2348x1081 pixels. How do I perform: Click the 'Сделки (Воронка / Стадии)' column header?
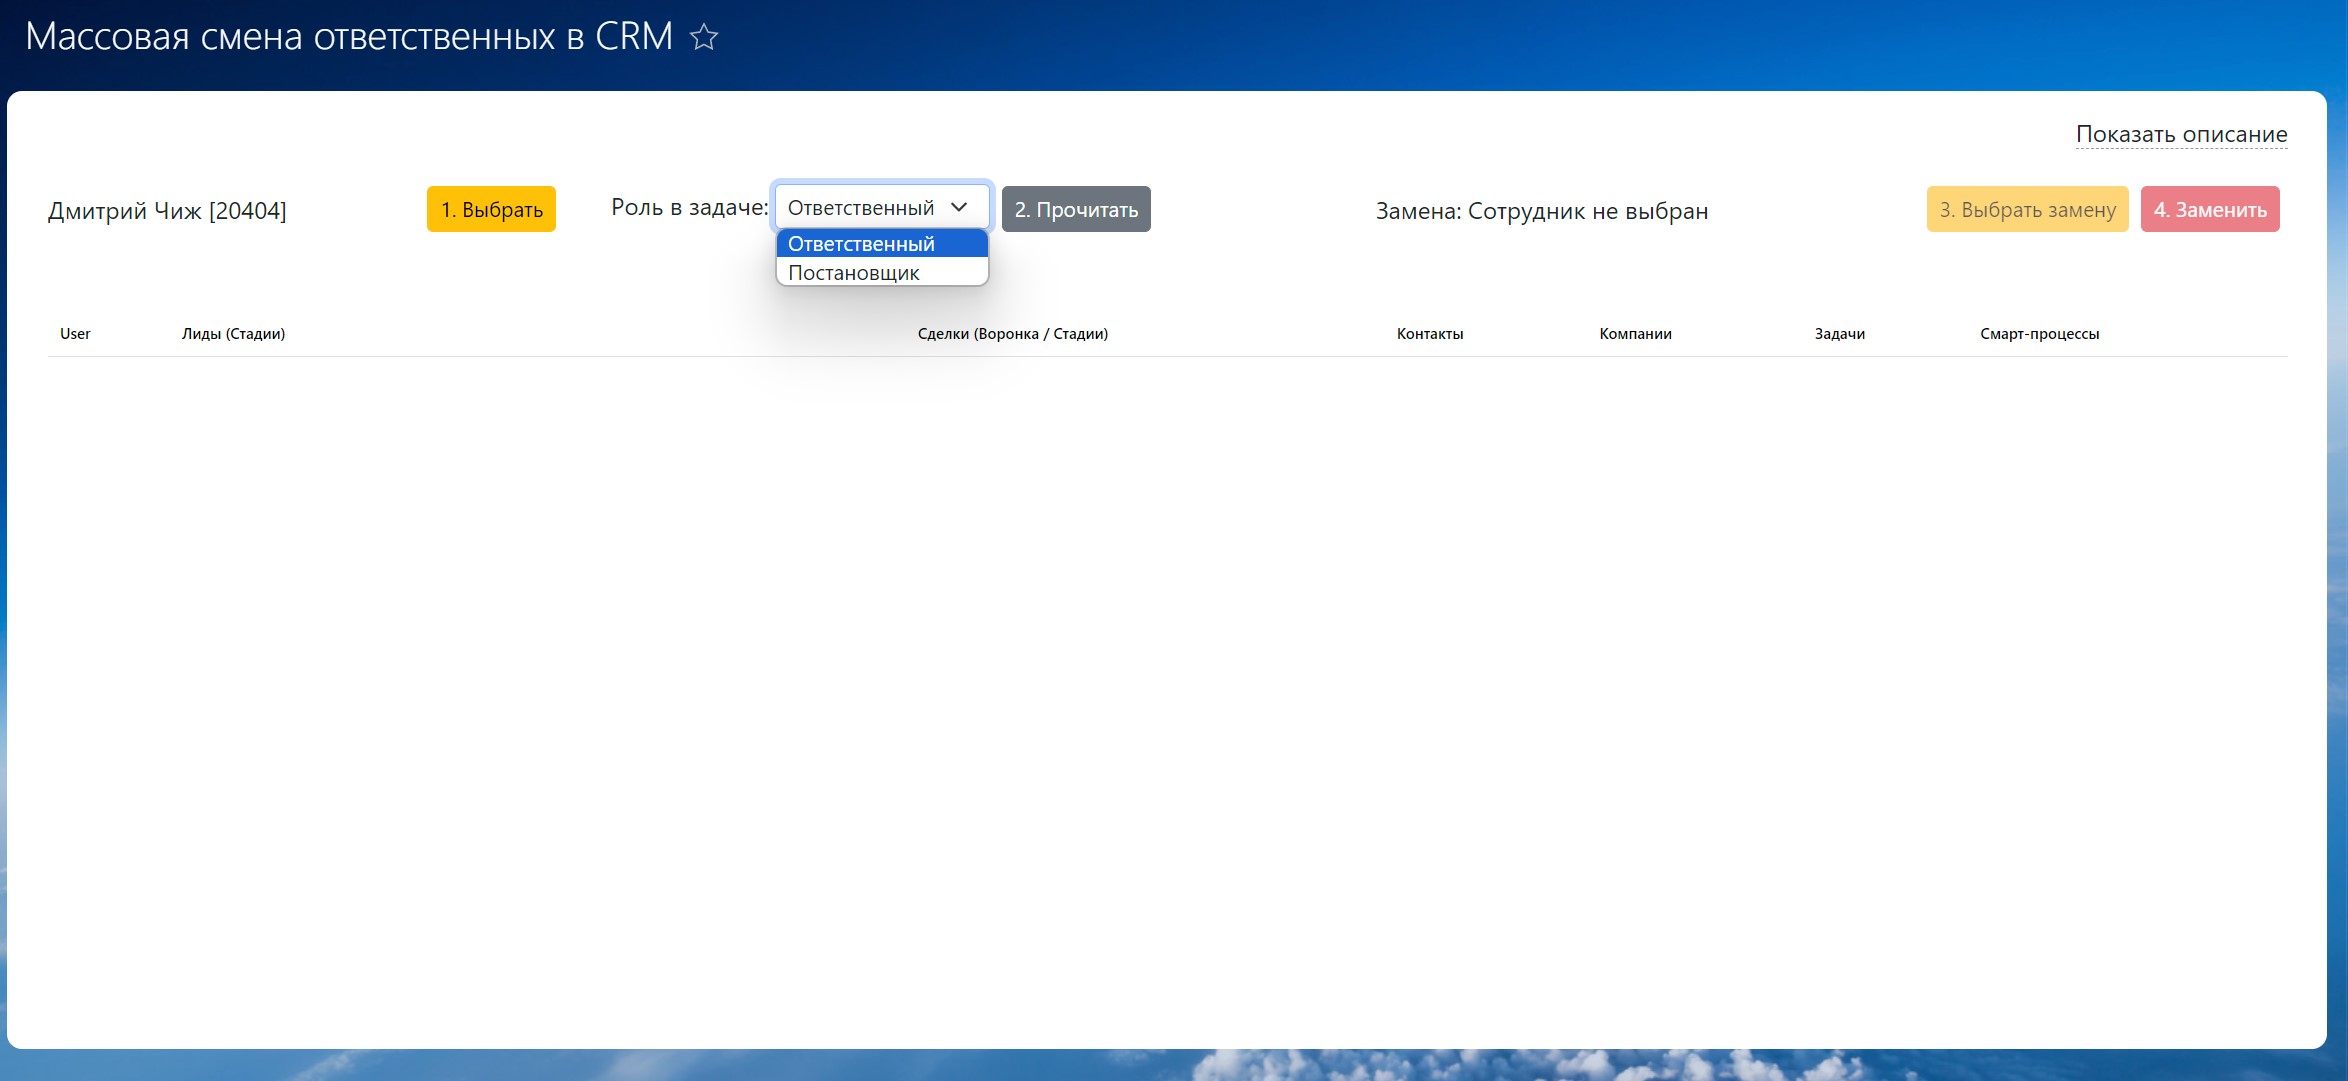pyautogui.click(x=1012, y=334)
